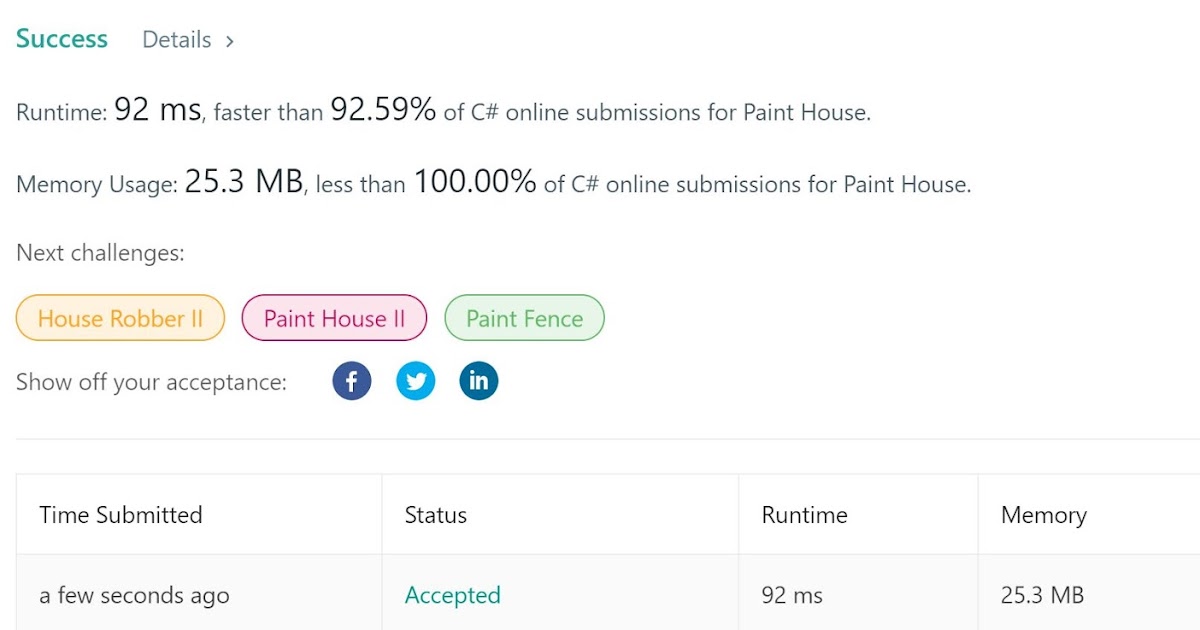Click the Status column header
Image resolution: width=1200 pixels, height=630 pixels.
pyautogui.click(x=435, y=515)
